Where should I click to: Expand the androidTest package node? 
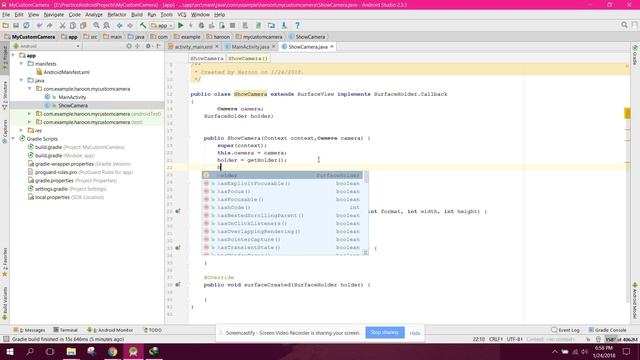point(30,113)
